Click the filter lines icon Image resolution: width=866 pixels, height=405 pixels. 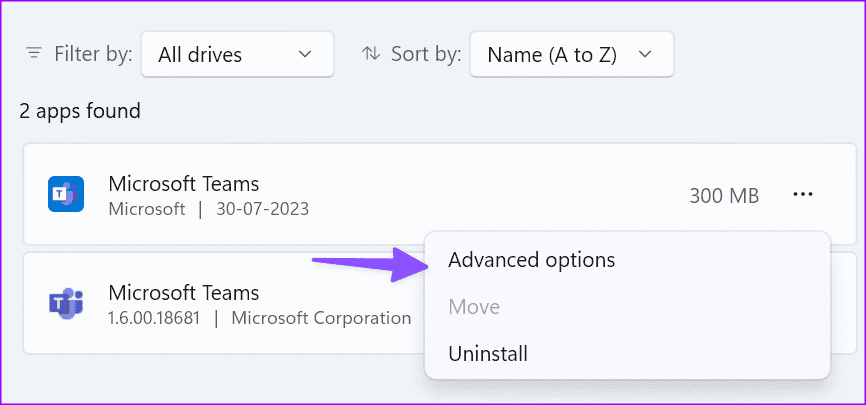pyautogui.click(x=34, y=54)
